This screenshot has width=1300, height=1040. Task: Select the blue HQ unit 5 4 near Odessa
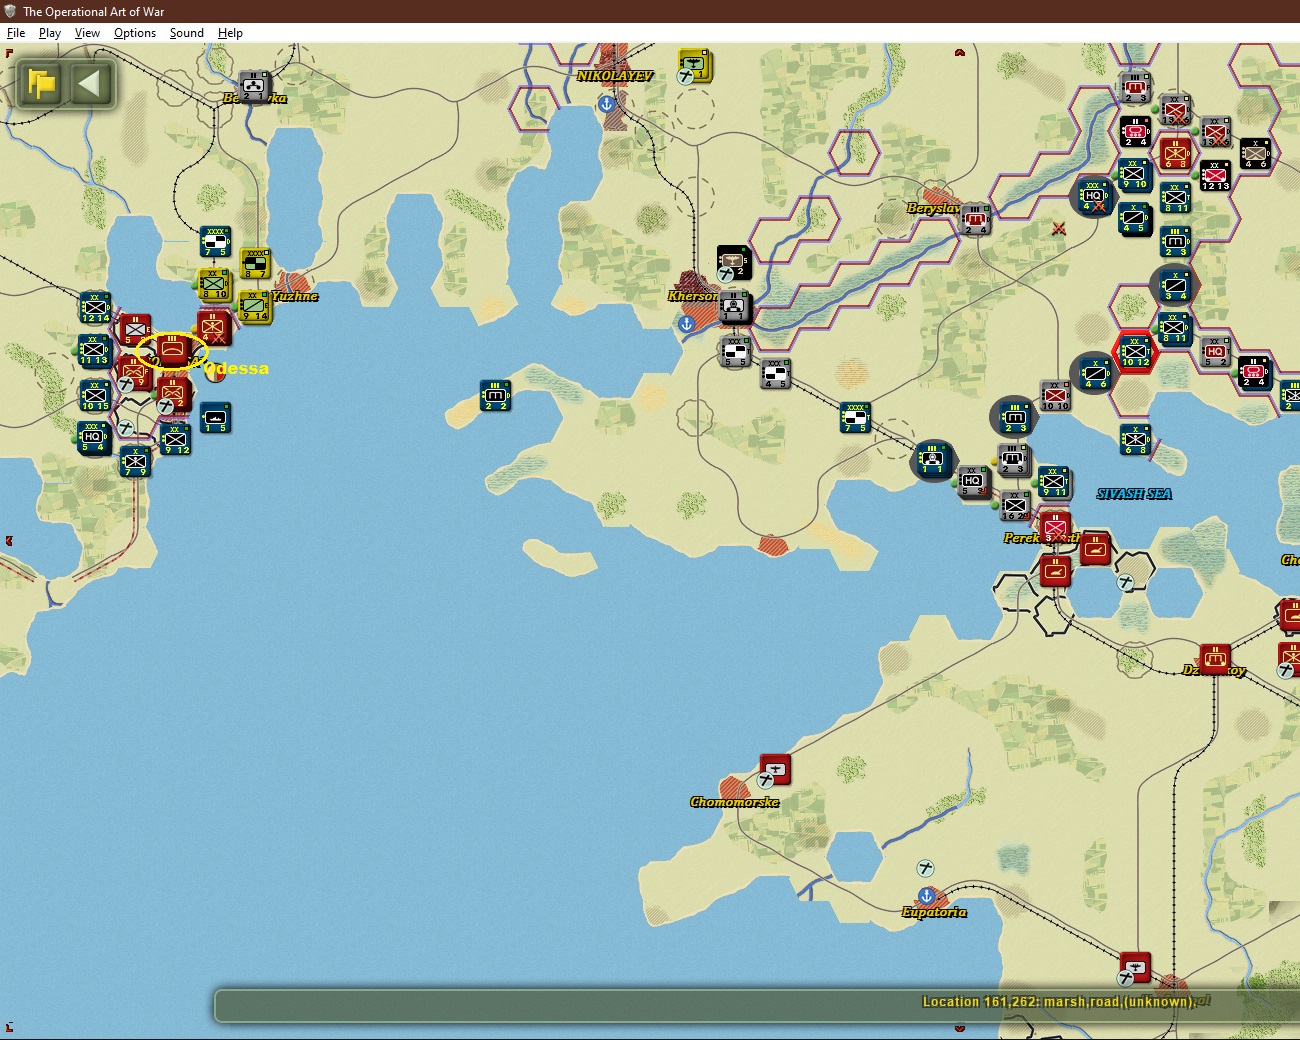(93, 438)
